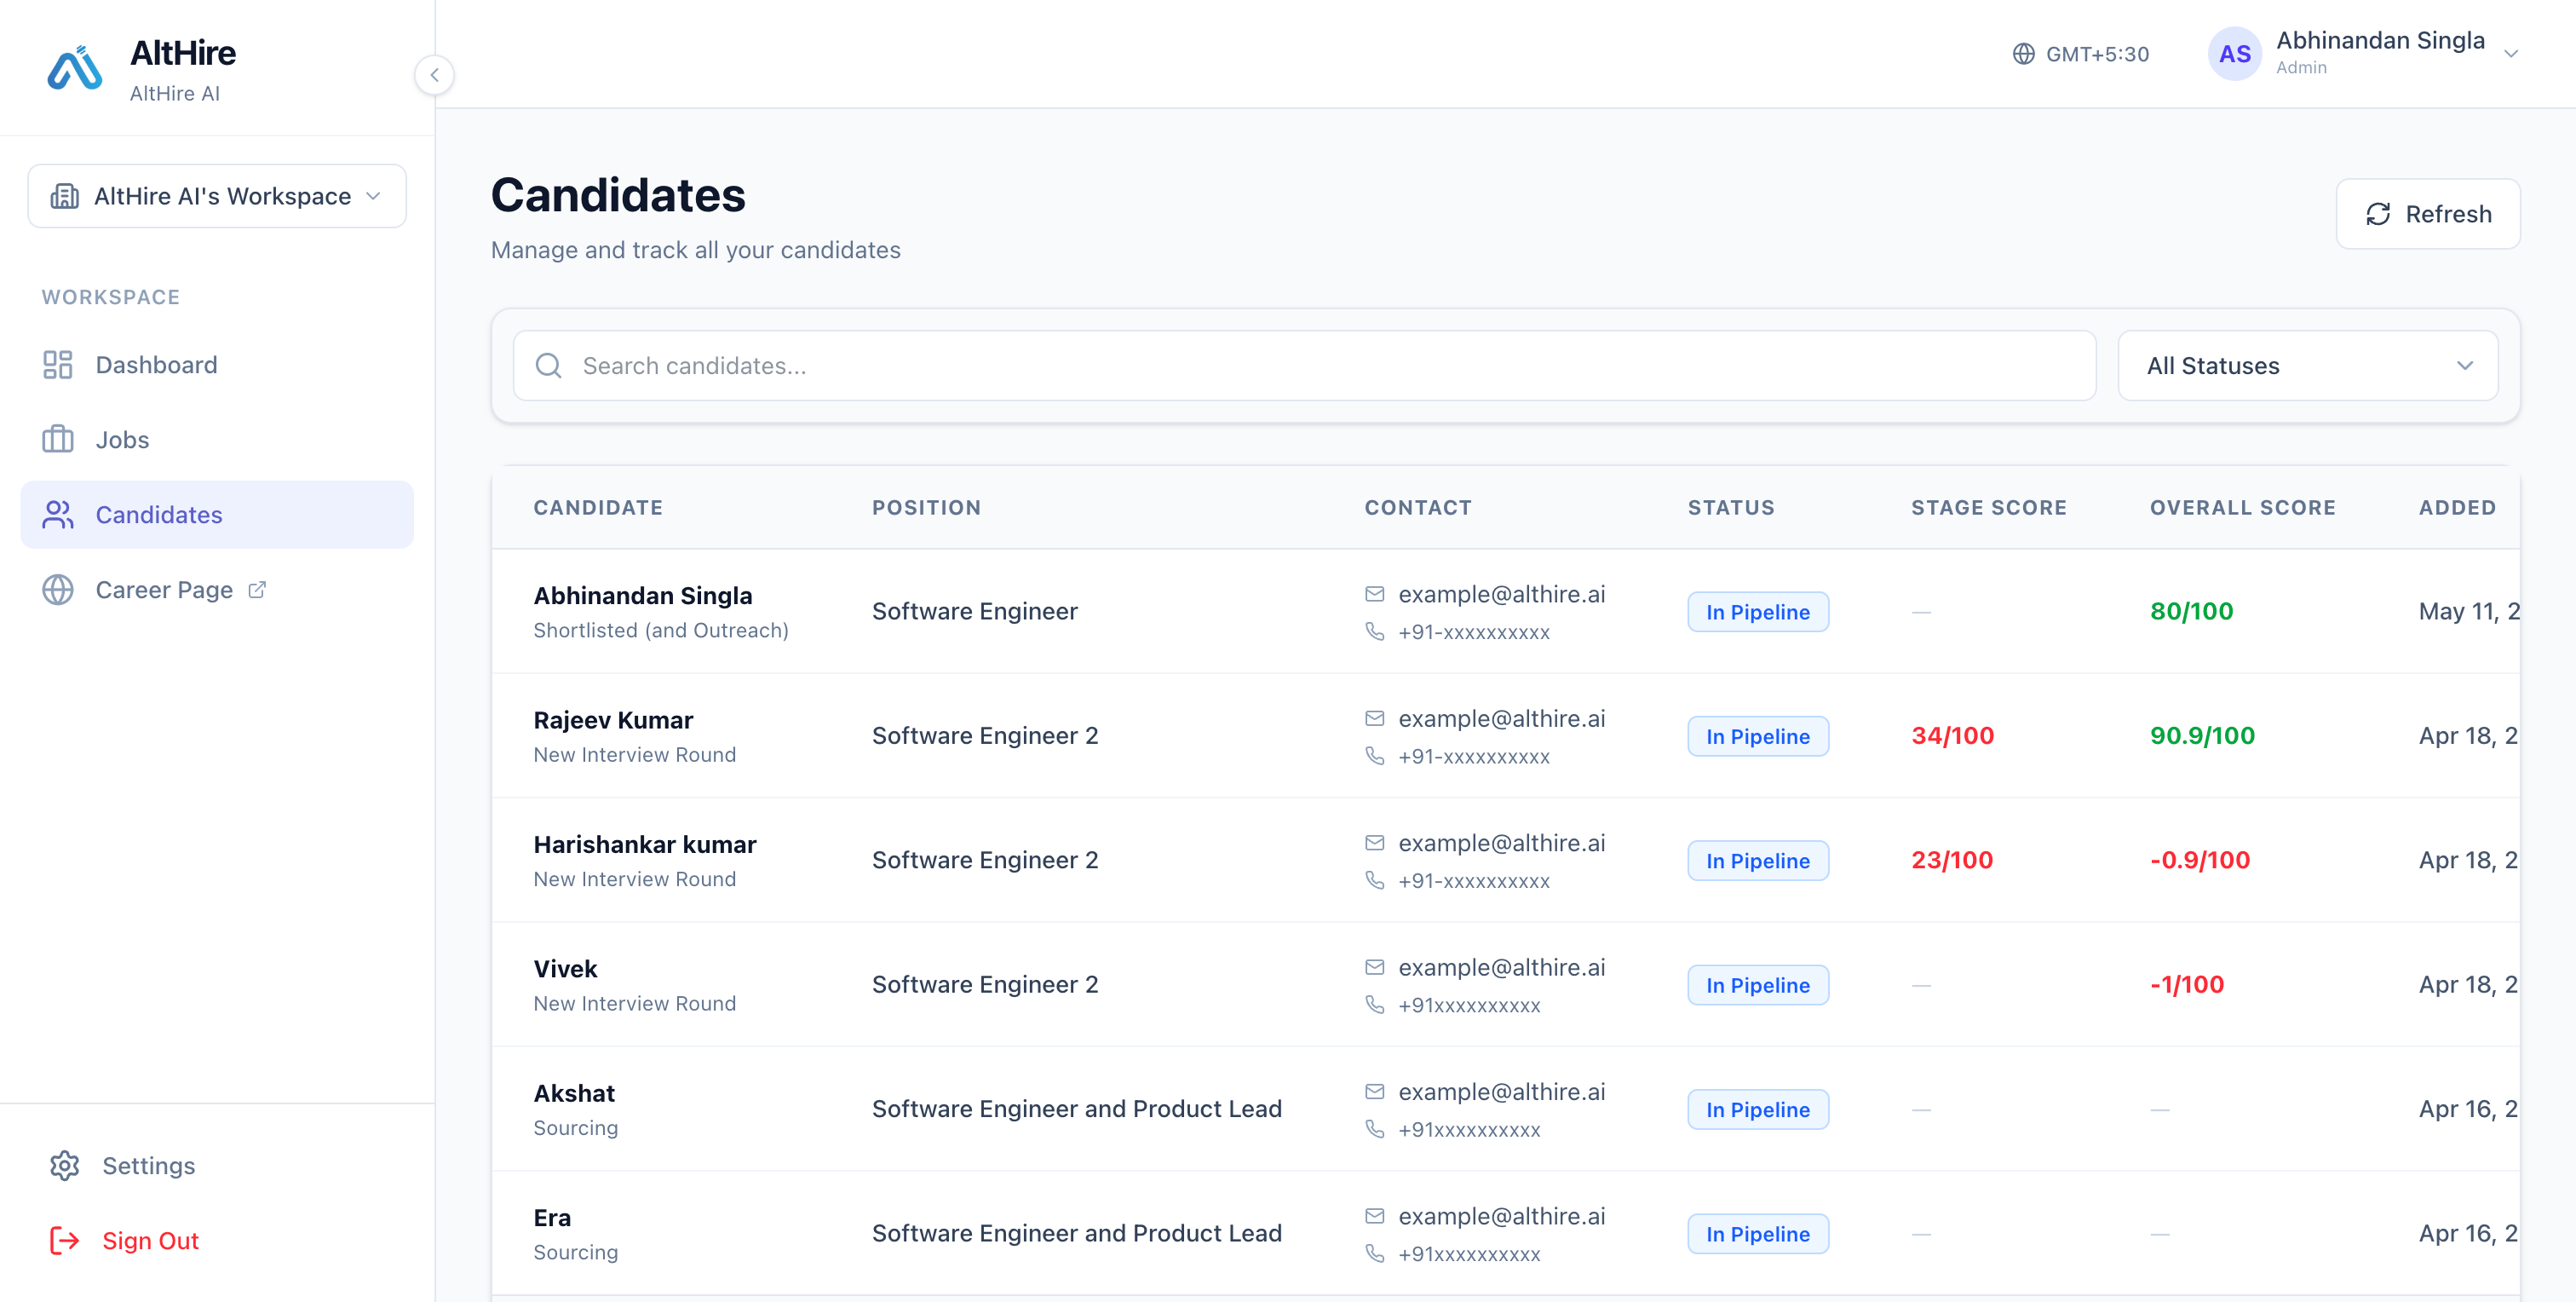
Task: Click the 23/100 stage score
Action: [x=1952, y=860]
